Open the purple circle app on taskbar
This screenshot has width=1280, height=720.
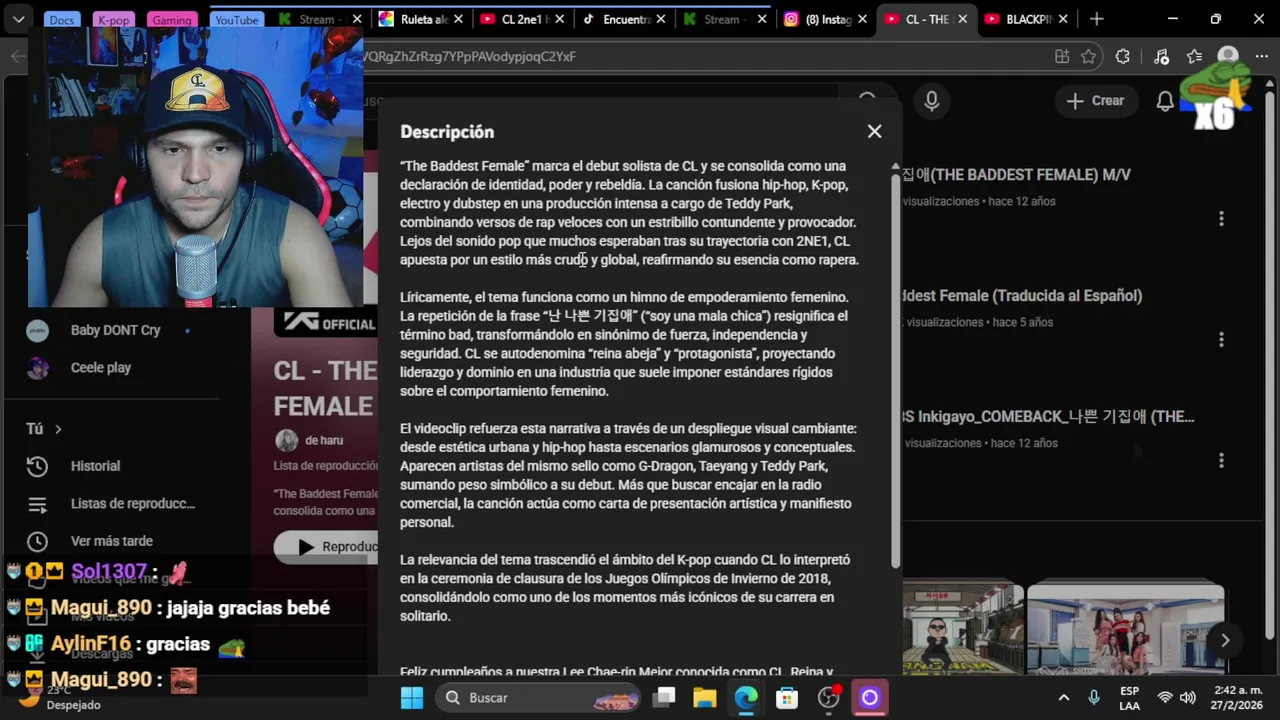(x=869, y=698)
